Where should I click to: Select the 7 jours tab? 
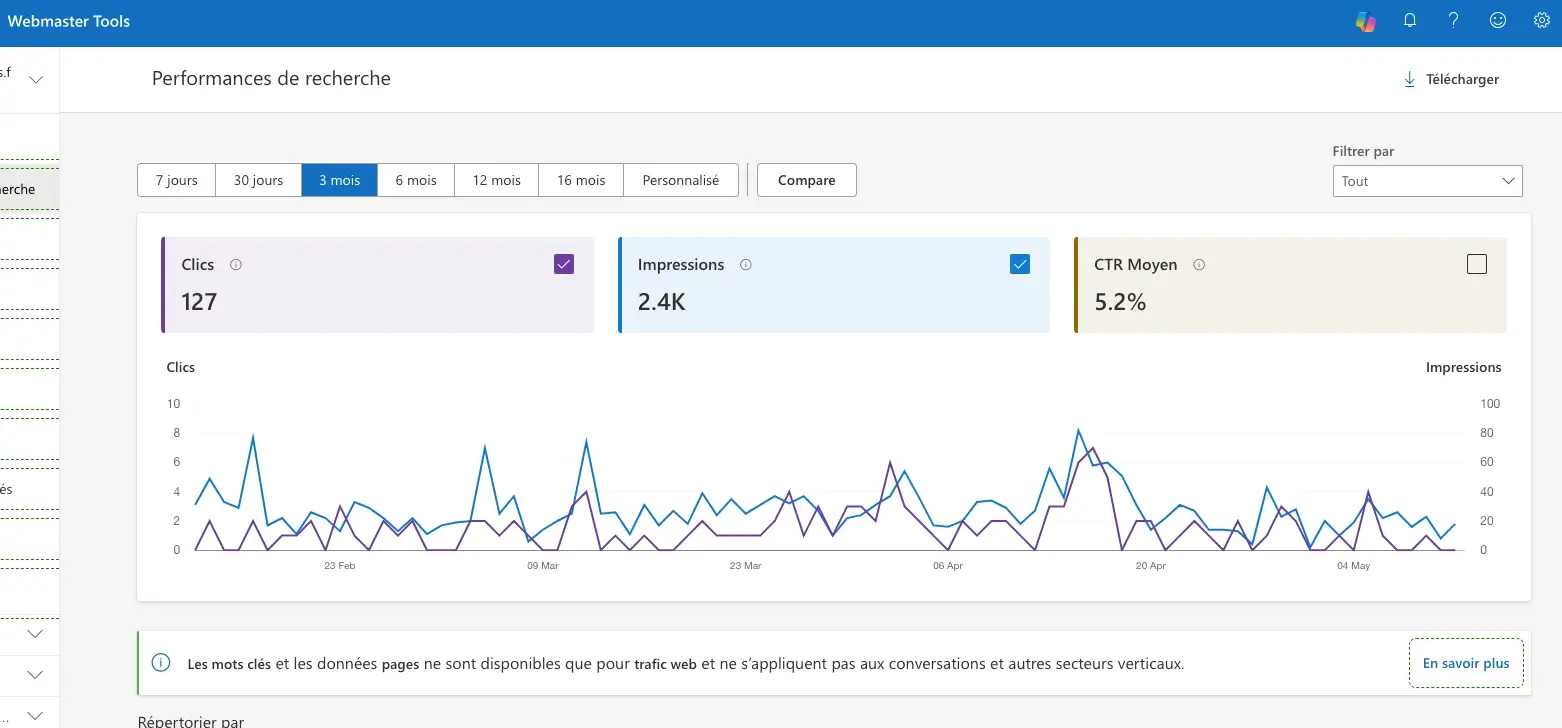[x=177, y=180]
